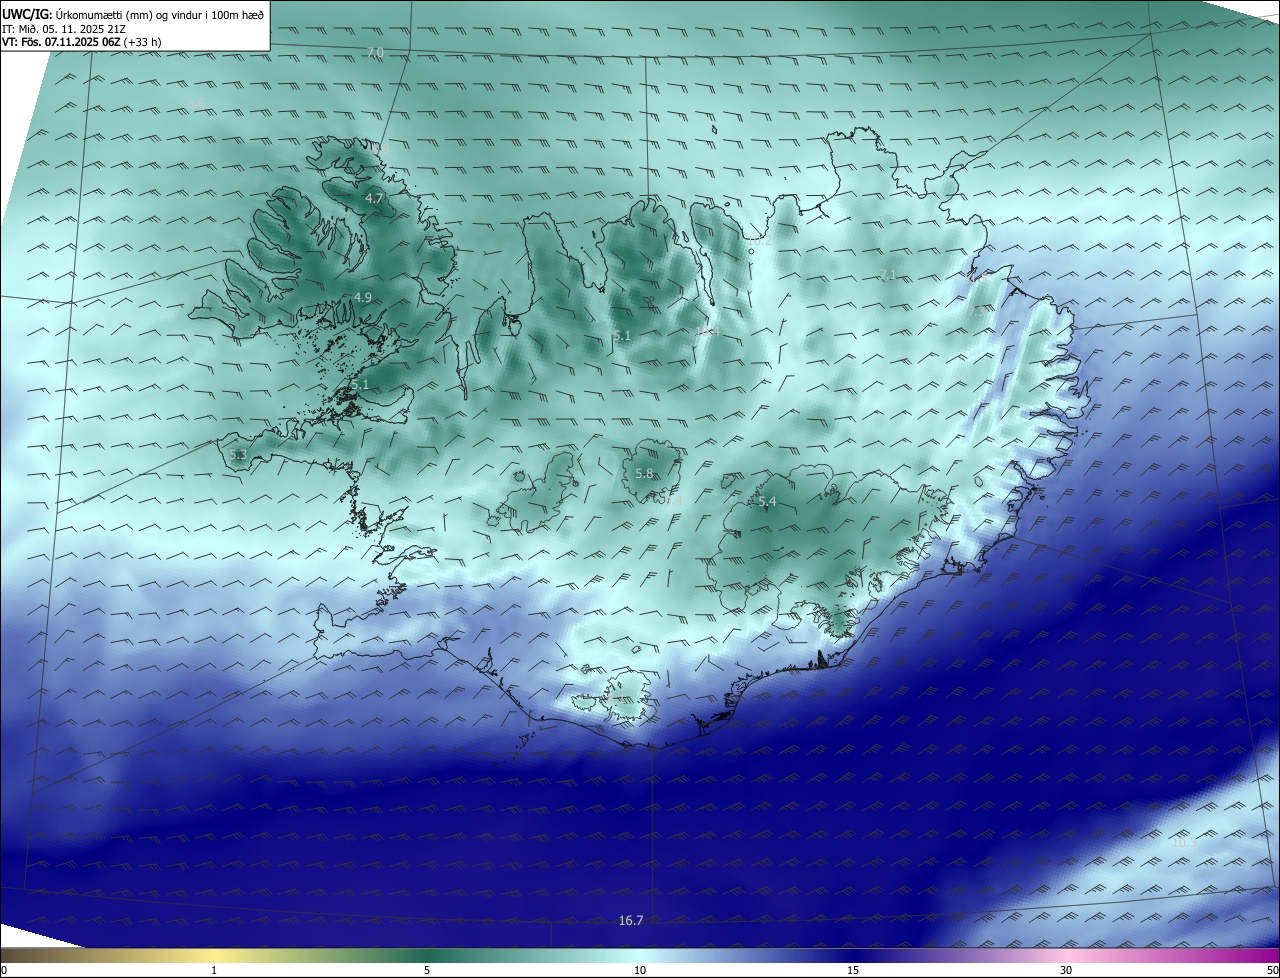This screenshot has width=1280, height=978.
Task: Click the faint 10.4 value label
Action: [708, 331]
